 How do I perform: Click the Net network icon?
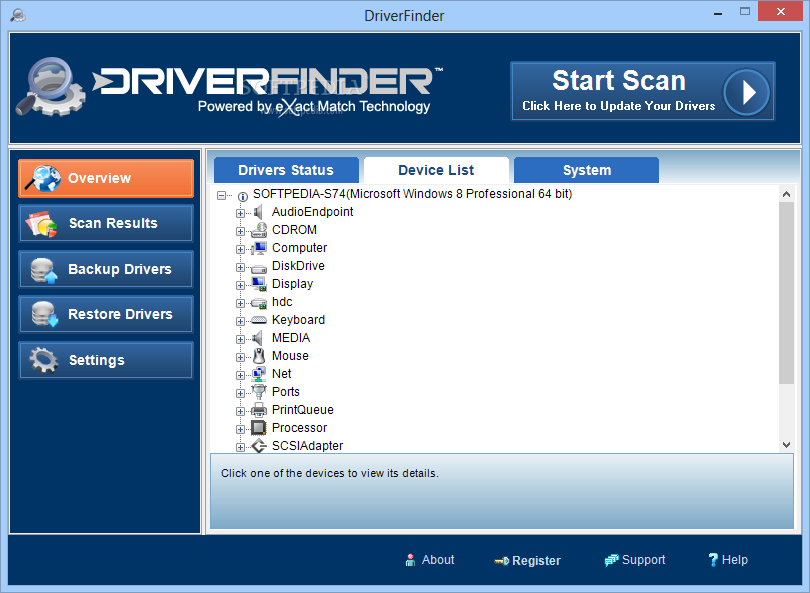point(259,374)
